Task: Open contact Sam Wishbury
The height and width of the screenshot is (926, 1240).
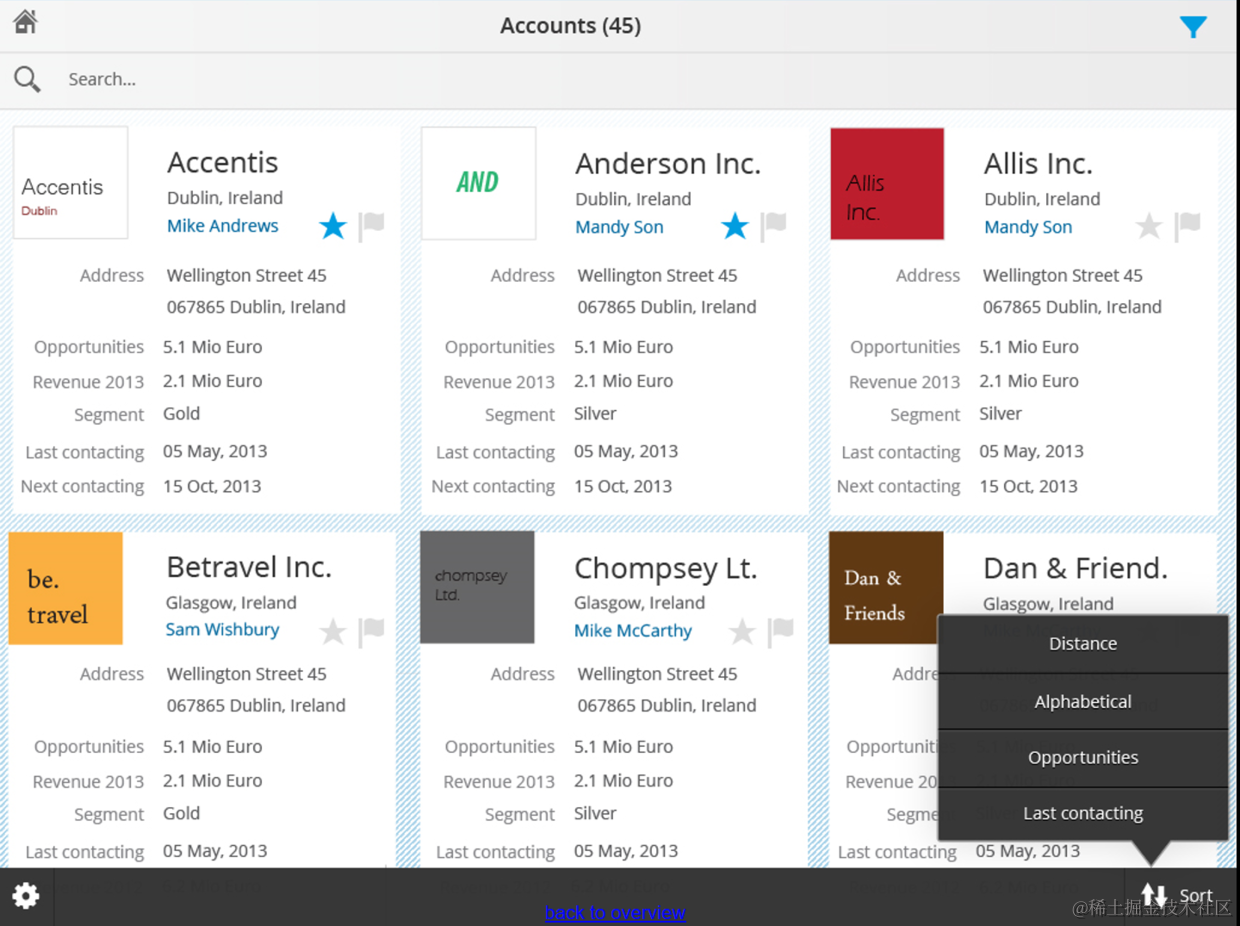Action: pyautogui.click(x=222, y=630)
